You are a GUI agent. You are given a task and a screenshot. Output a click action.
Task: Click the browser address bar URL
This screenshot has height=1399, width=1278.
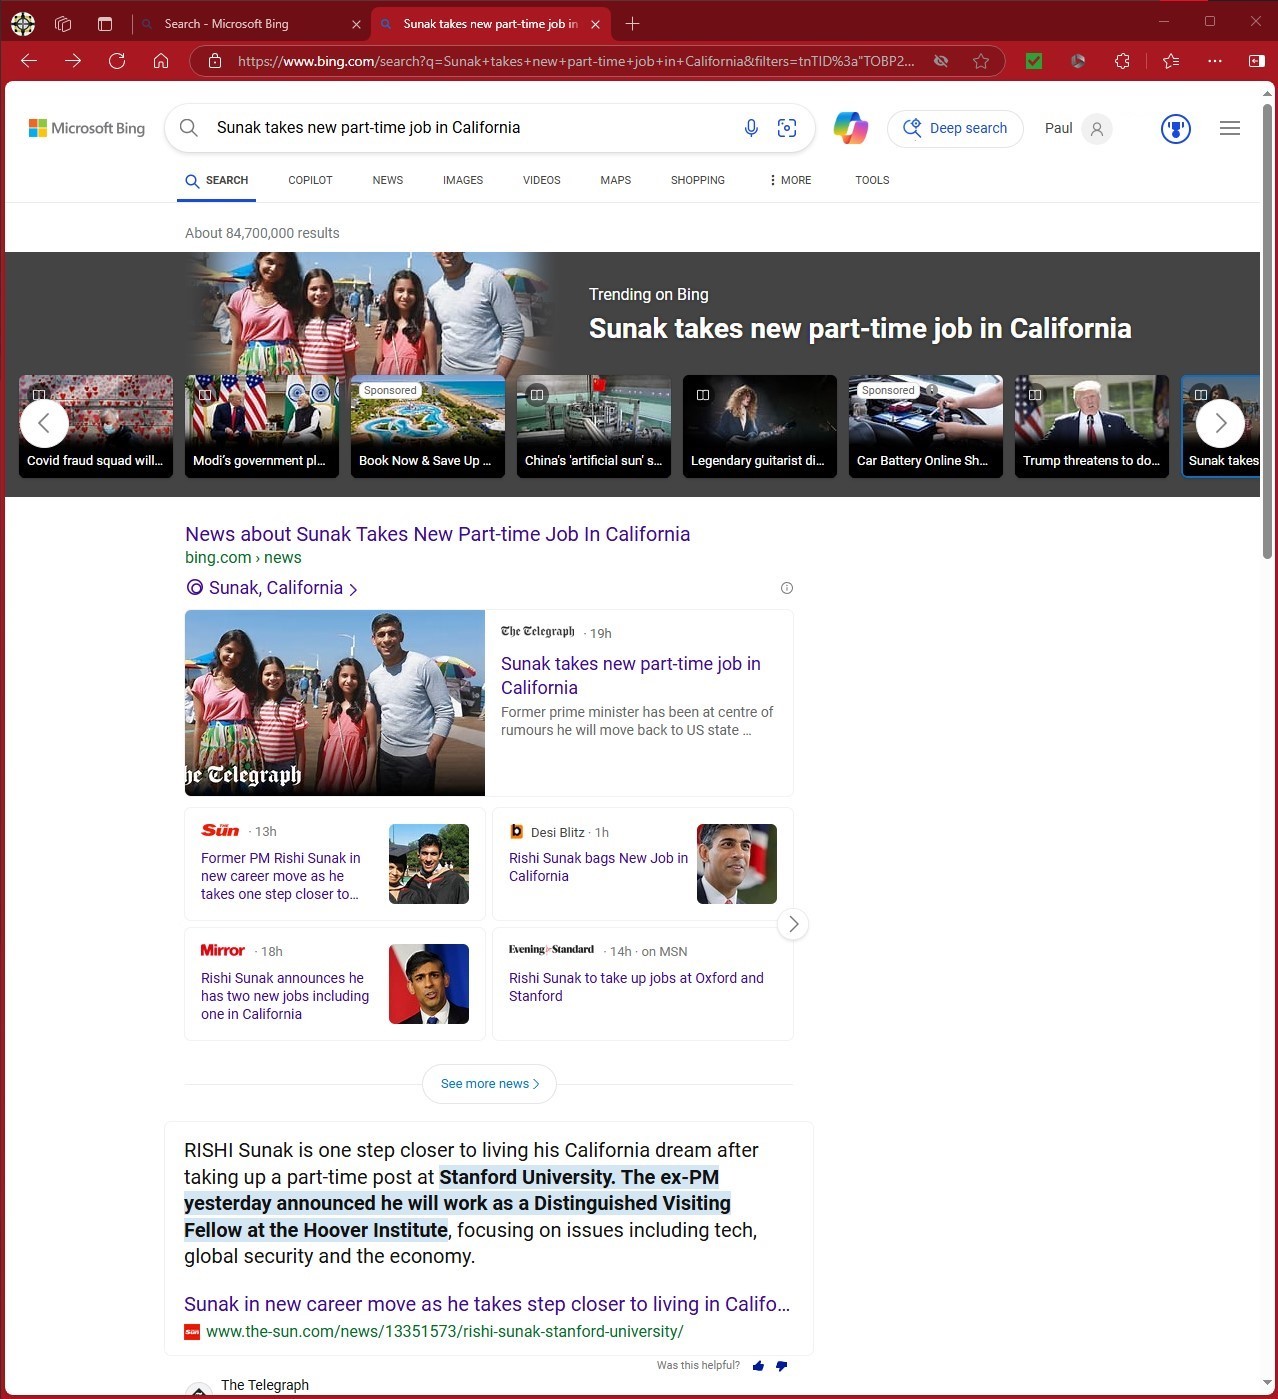coord(576,61)
